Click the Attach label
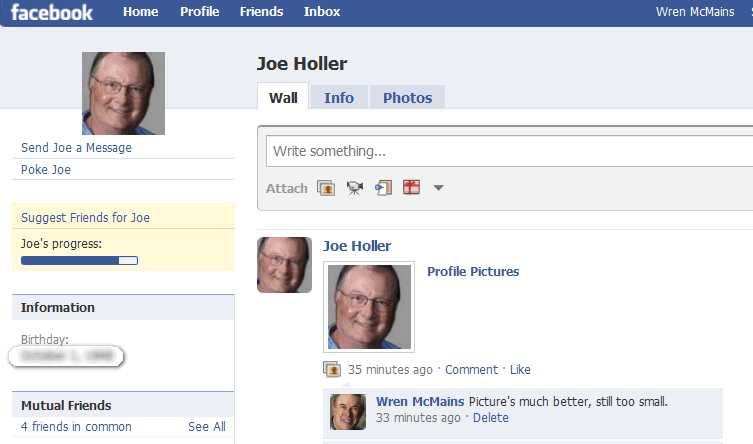Viewport: 753px width, 444px height. (x=286, y=188)
